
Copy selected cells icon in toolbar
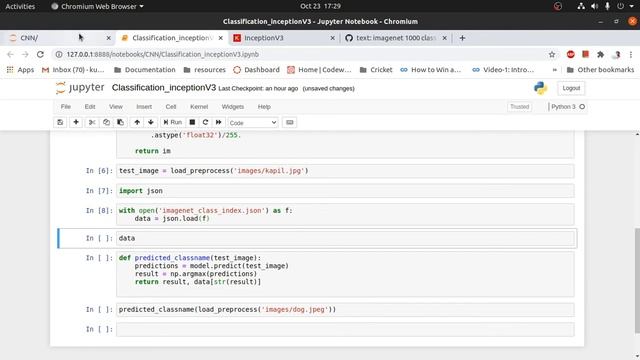pyautogui.click(x=106, y=122)
